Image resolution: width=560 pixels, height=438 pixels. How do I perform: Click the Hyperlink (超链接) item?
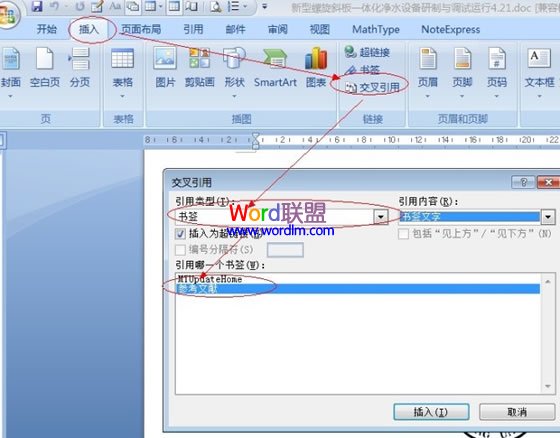(x=367, y=53)
